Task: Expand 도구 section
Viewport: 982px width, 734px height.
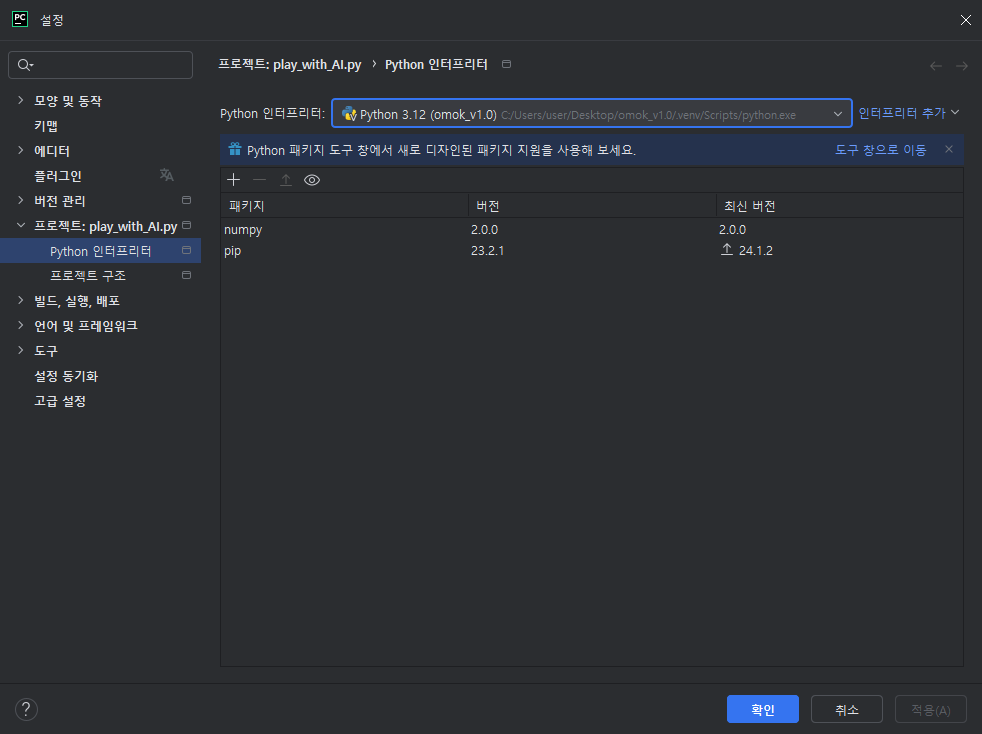Action: 21,350
